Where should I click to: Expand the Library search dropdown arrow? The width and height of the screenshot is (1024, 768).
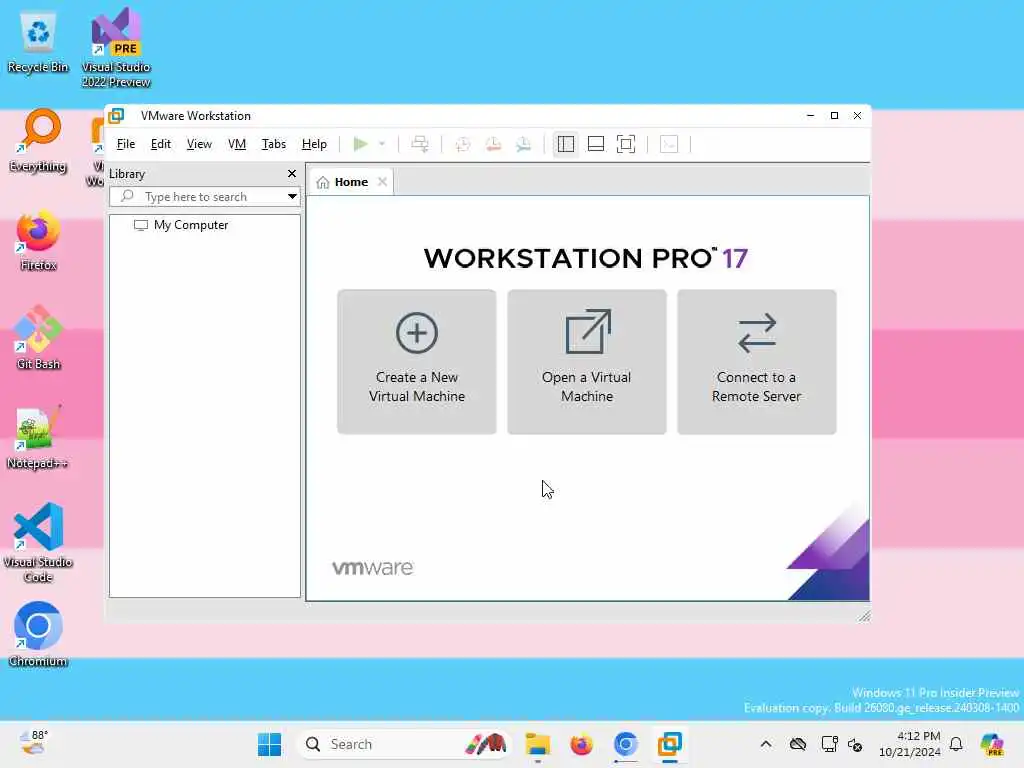(x=292, y=197)
